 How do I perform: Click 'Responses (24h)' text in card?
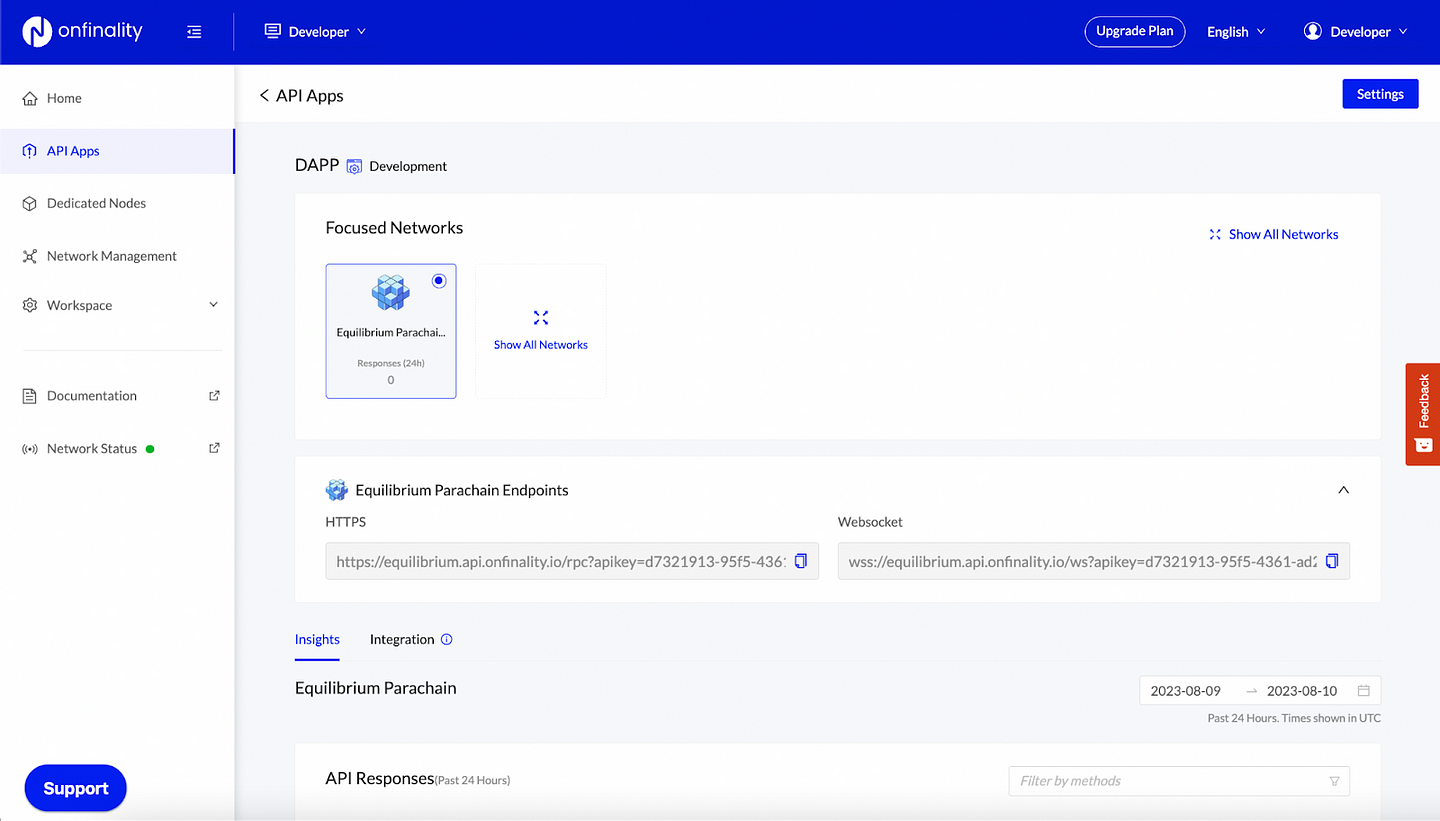391,363
